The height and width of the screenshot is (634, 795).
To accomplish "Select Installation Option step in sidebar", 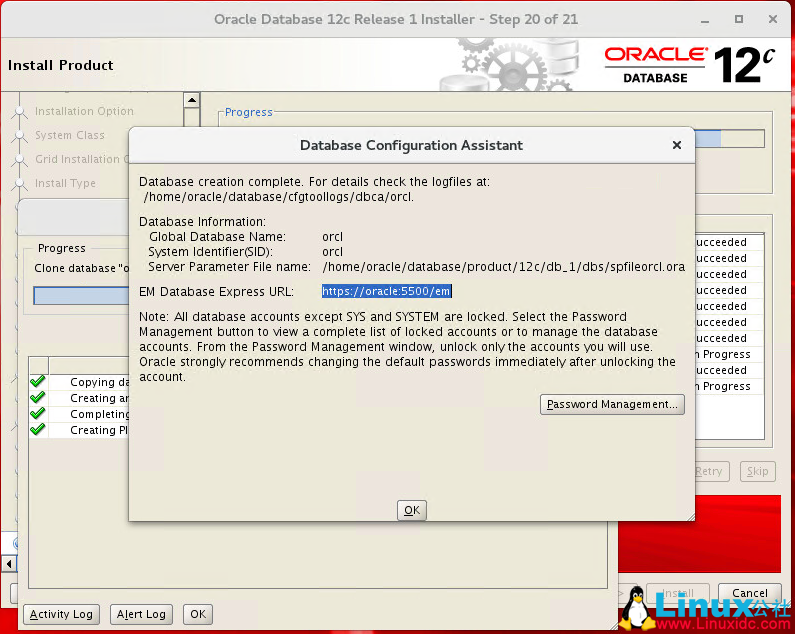I will click(x=84, y=111).
